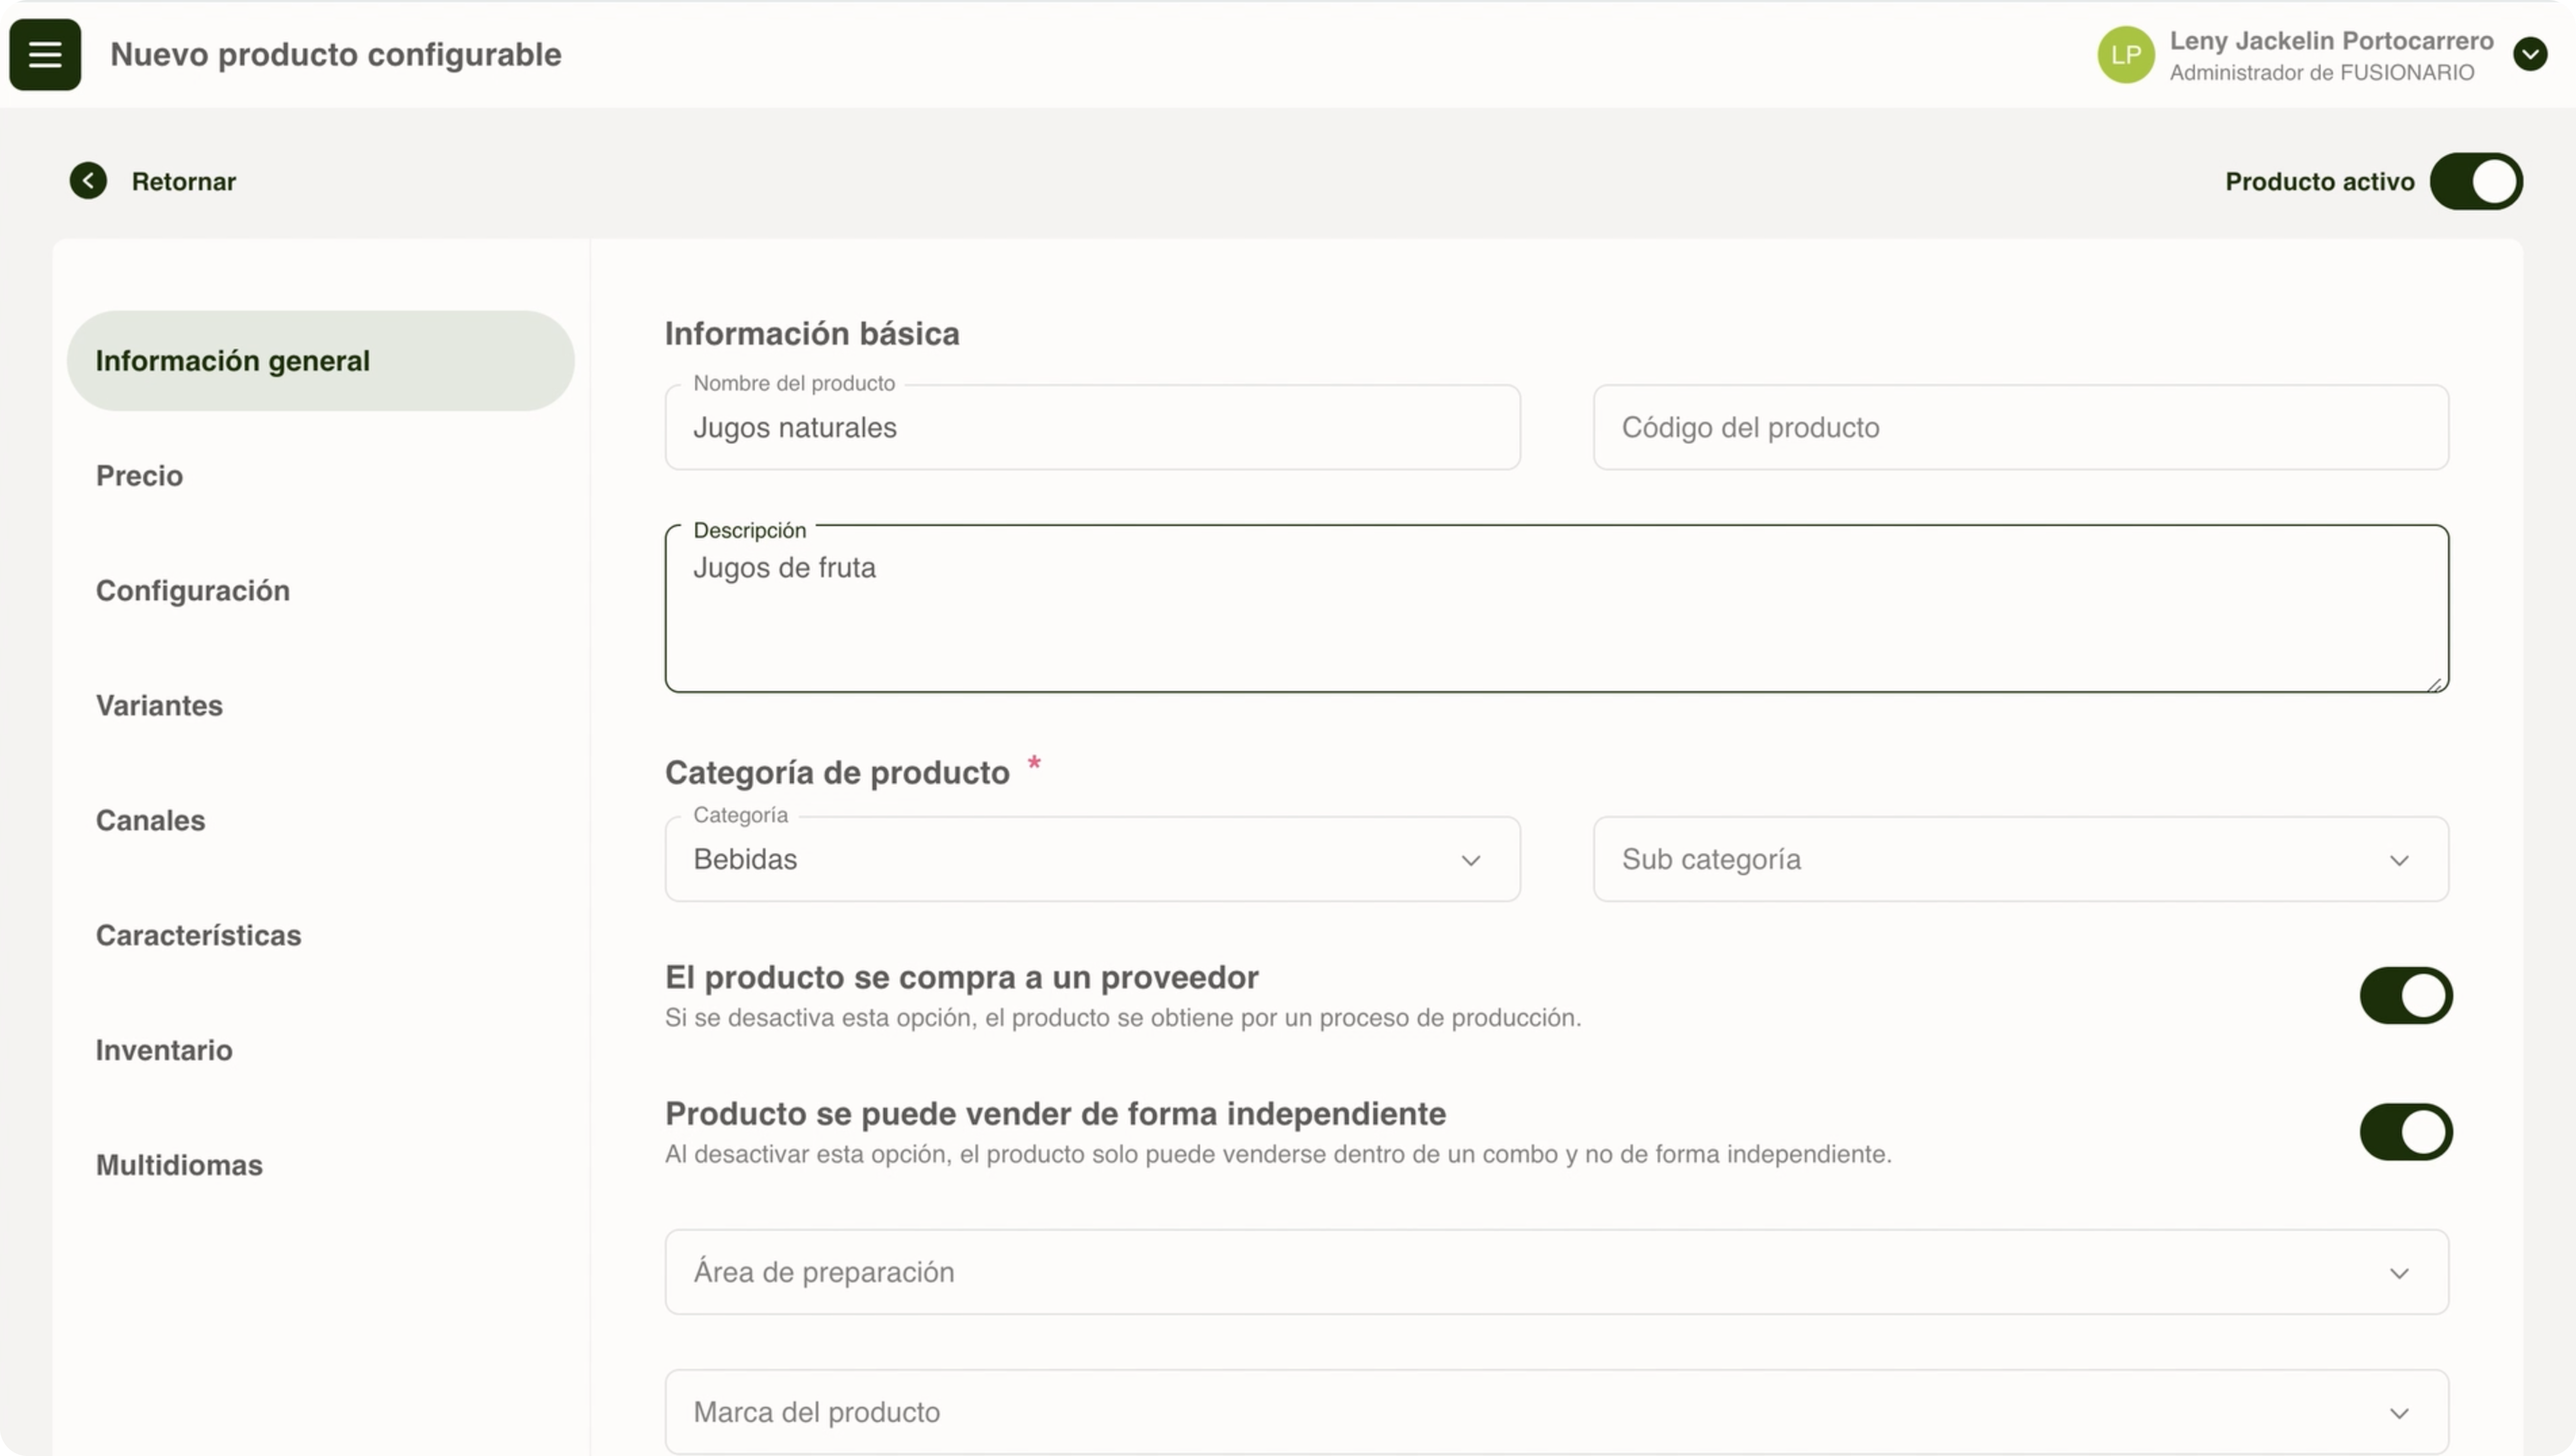Click the Descripción textarea resize handle
This screenshot has width=2576, height=1456.
click(x=2436, y=684)
